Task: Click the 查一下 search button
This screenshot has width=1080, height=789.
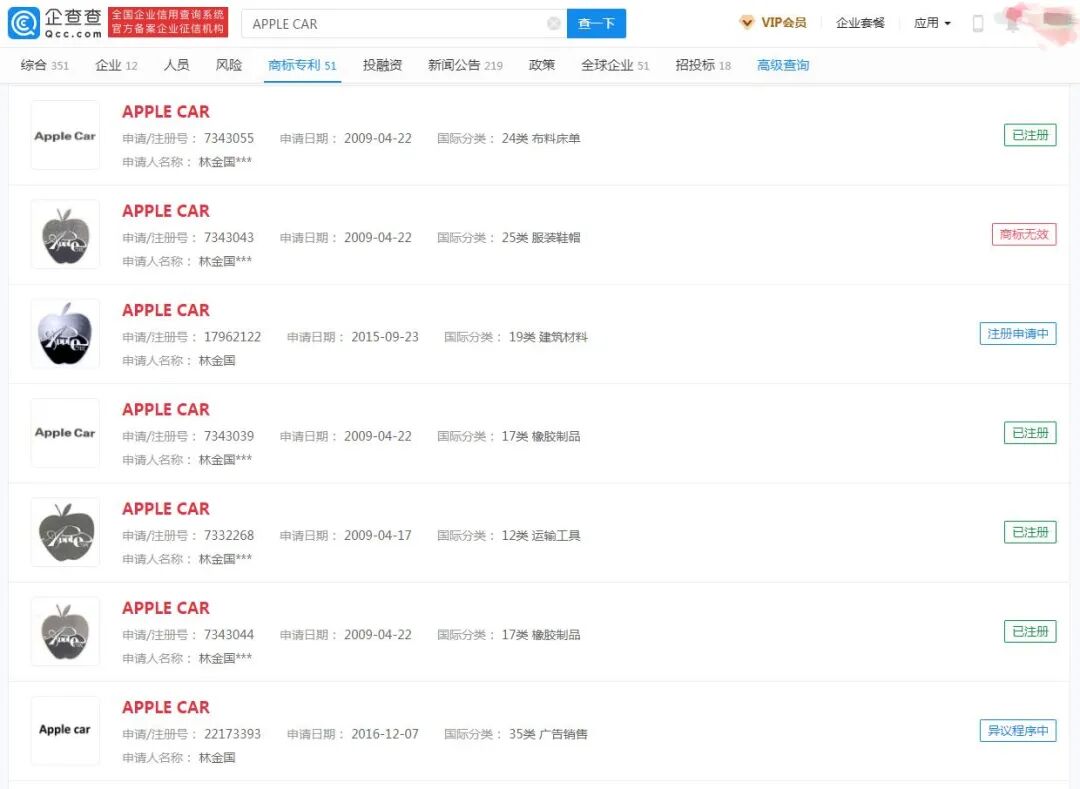Action: [596, 22]
